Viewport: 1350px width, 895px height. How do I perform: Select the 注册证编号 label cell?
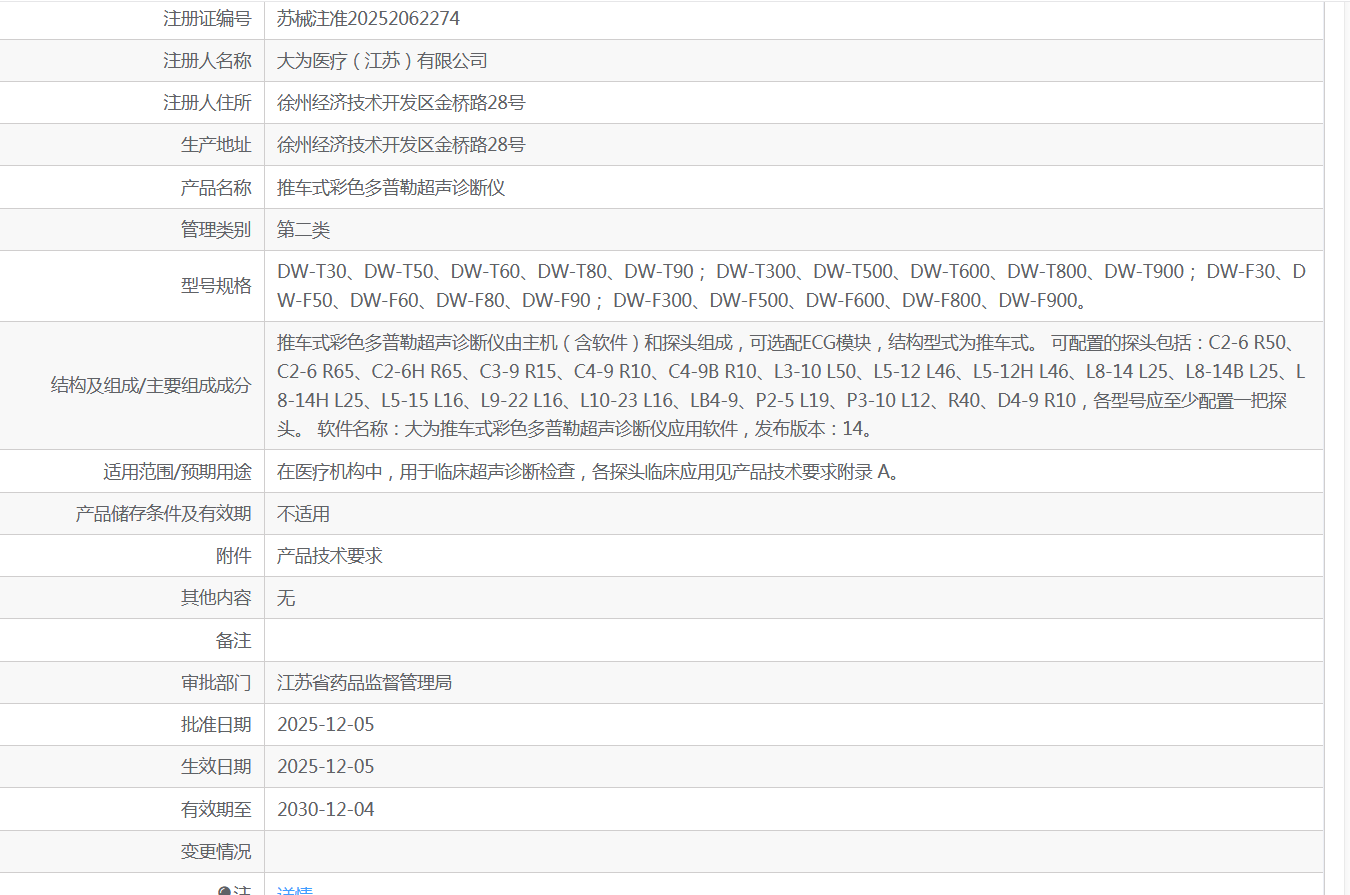click(207, 18)
